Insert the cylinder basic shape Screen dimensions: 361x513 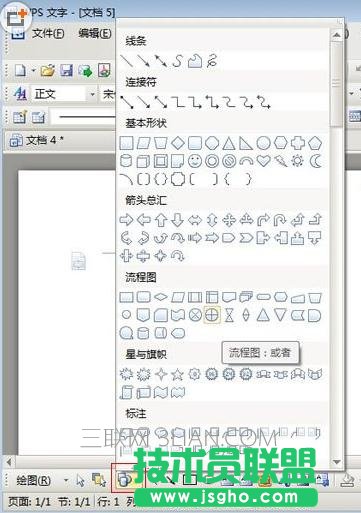(126, 161)
